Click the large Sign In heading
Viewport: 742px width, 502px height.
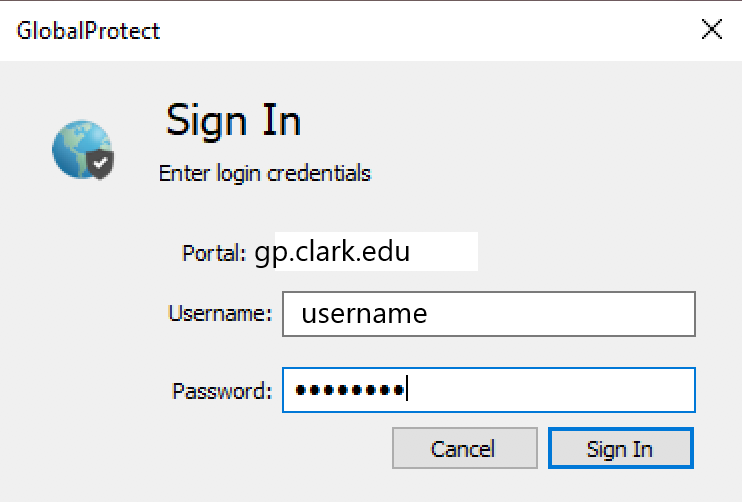pyautogui.click(x=233, y=121)
